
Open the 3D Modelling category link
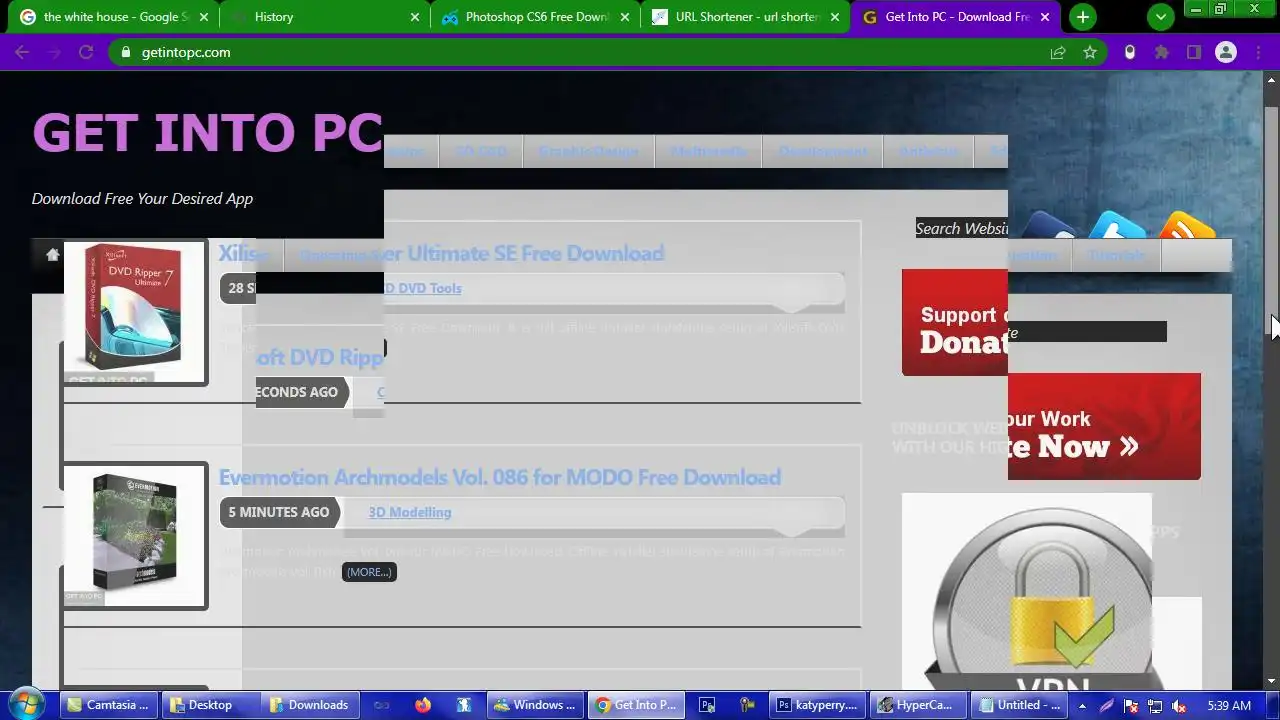[x=410, y=512]
